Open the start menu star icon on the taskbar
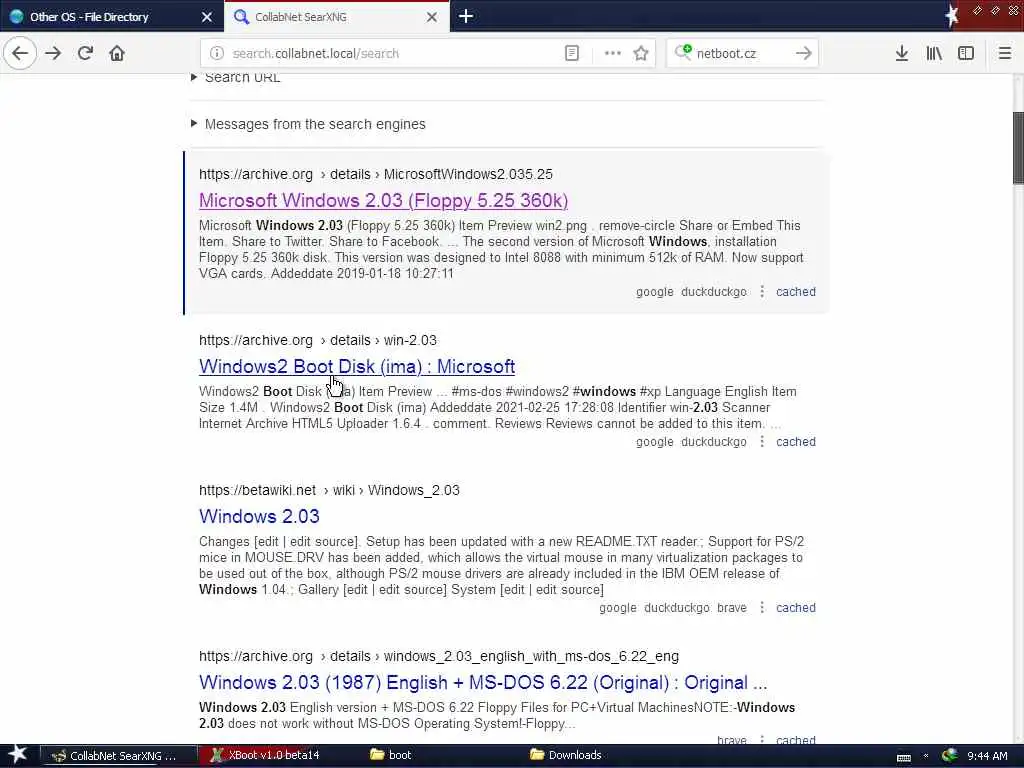The width and height of the screenshot is (1024, 768). pos(18,754)
